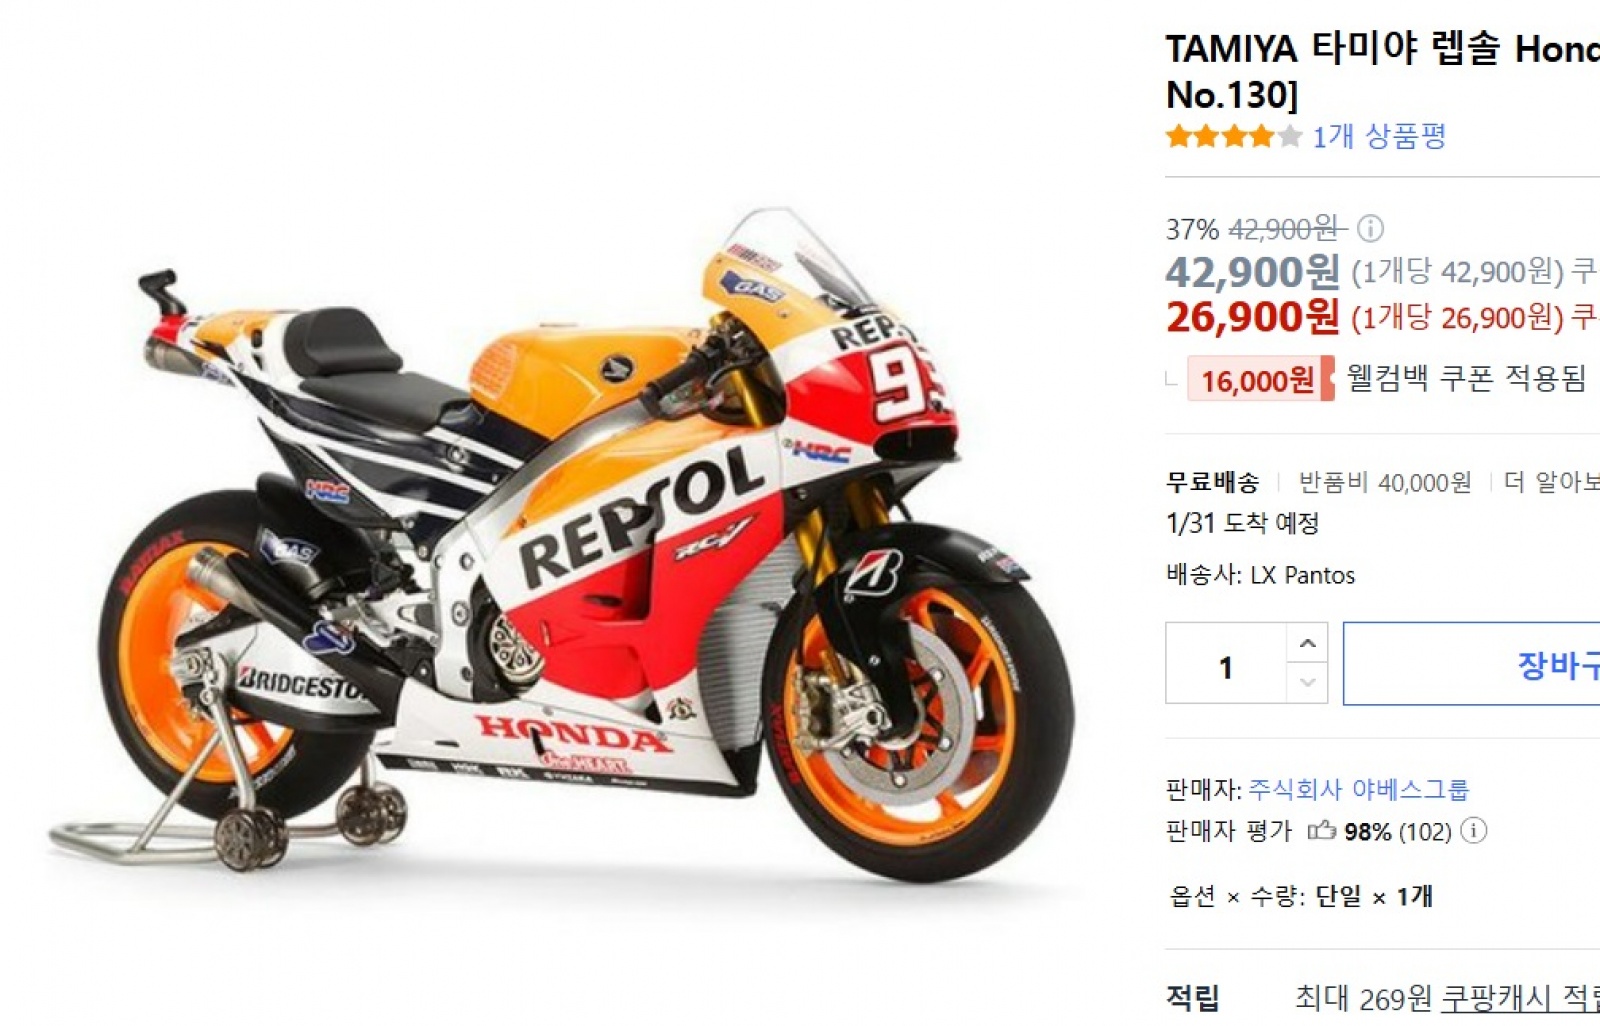Decrease quantity with the down arrow
Viewport: 1600px width, 1026px height.
(x=1307, y=683)
